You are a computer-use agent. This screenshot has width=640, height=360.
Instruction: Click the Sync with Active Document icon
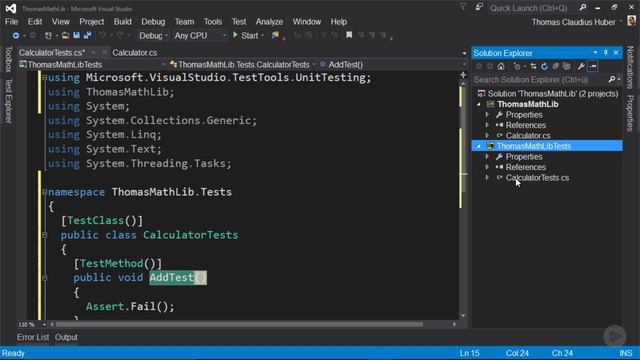[533, 66]
